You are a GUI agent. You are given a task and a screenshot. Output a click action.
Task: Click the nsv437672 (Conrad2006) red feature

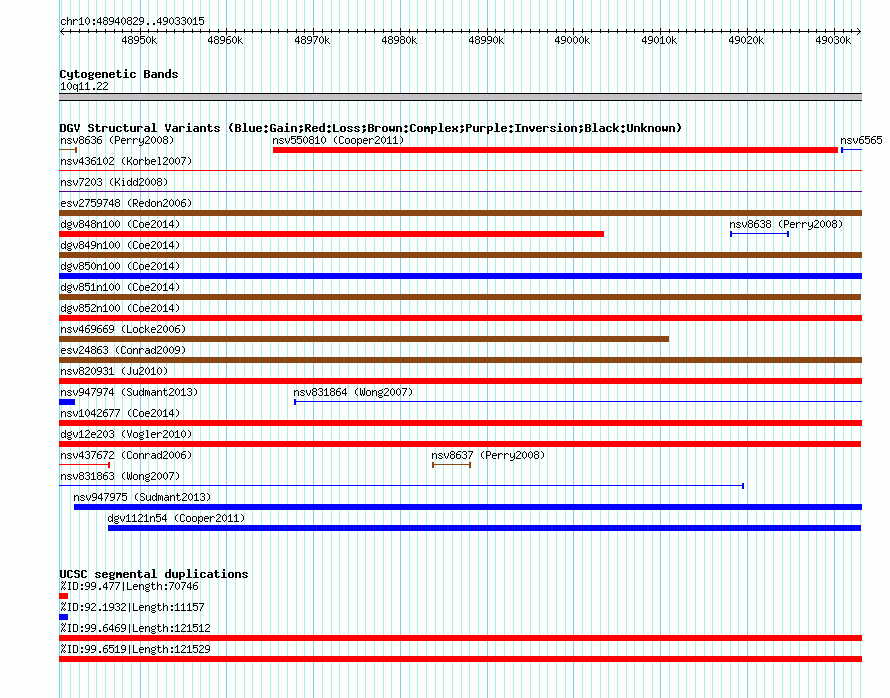(x=85, y=465)
